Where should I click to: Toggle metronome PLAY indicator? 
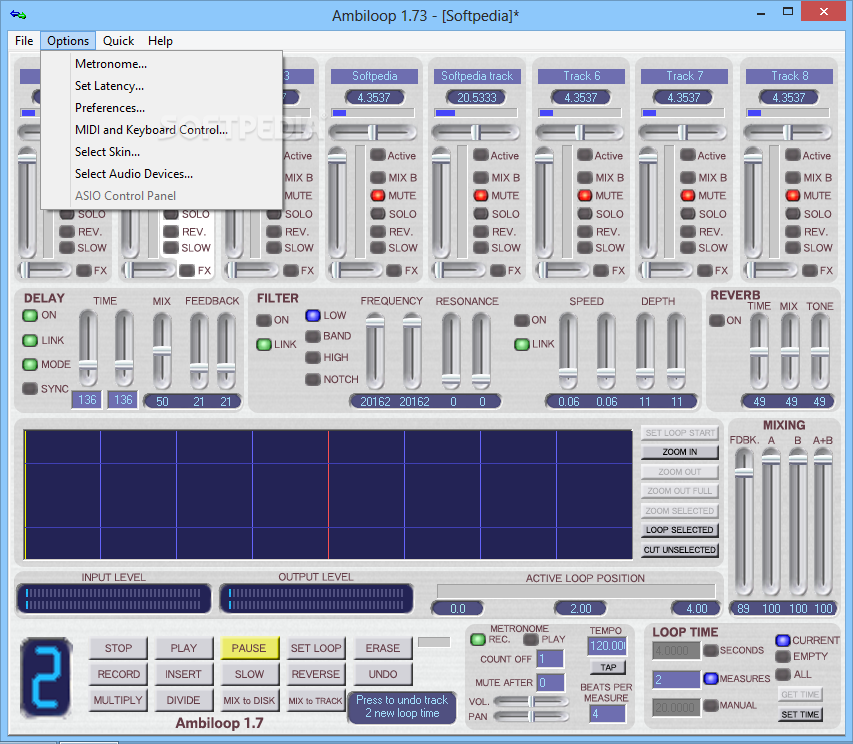530,640
